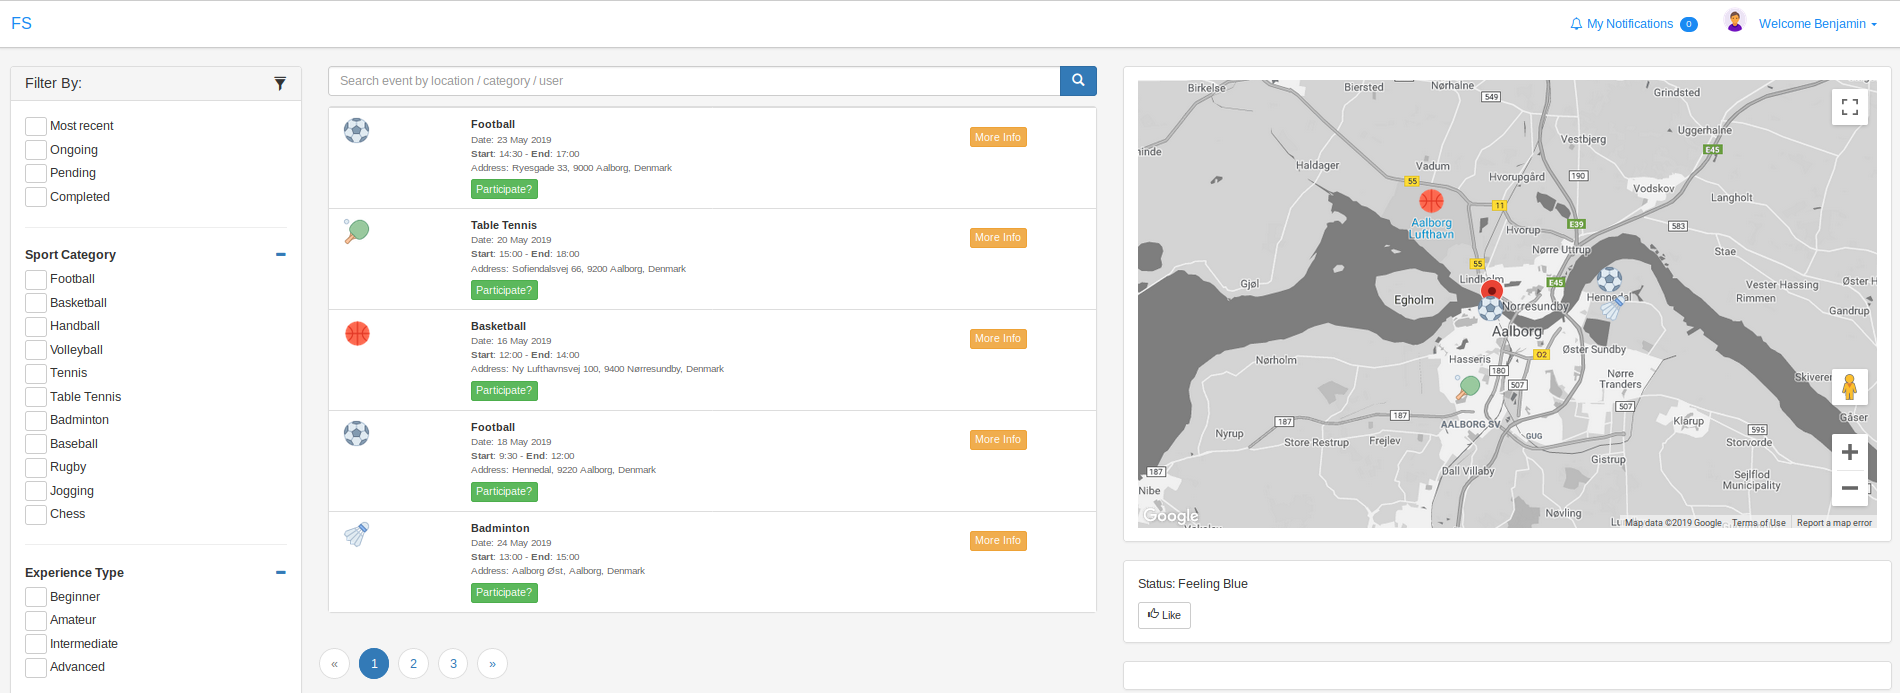Participate in Basketball event

(504, 391)
